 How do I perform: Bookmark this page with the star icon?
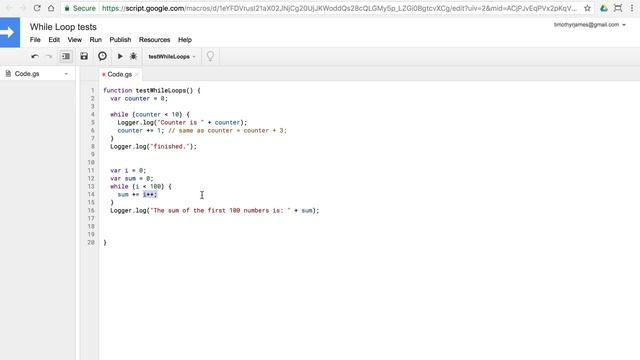587,8
